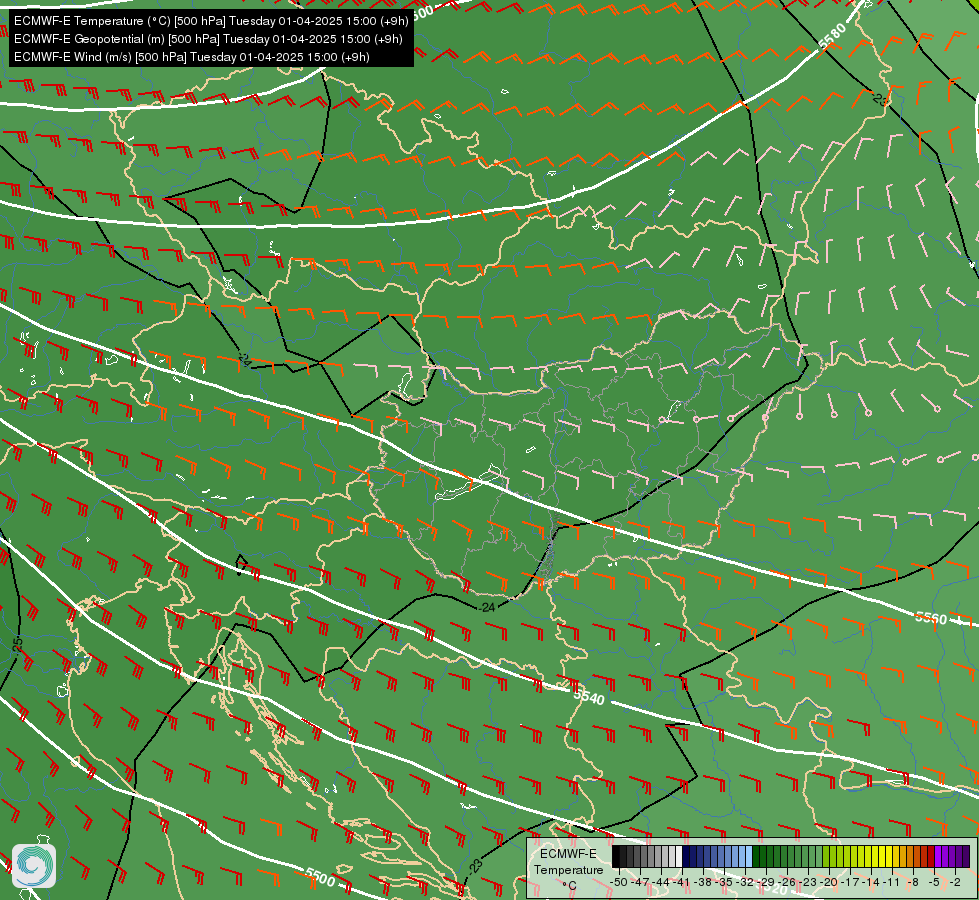Click the -11 legend tick label

[x=892, y=882]
